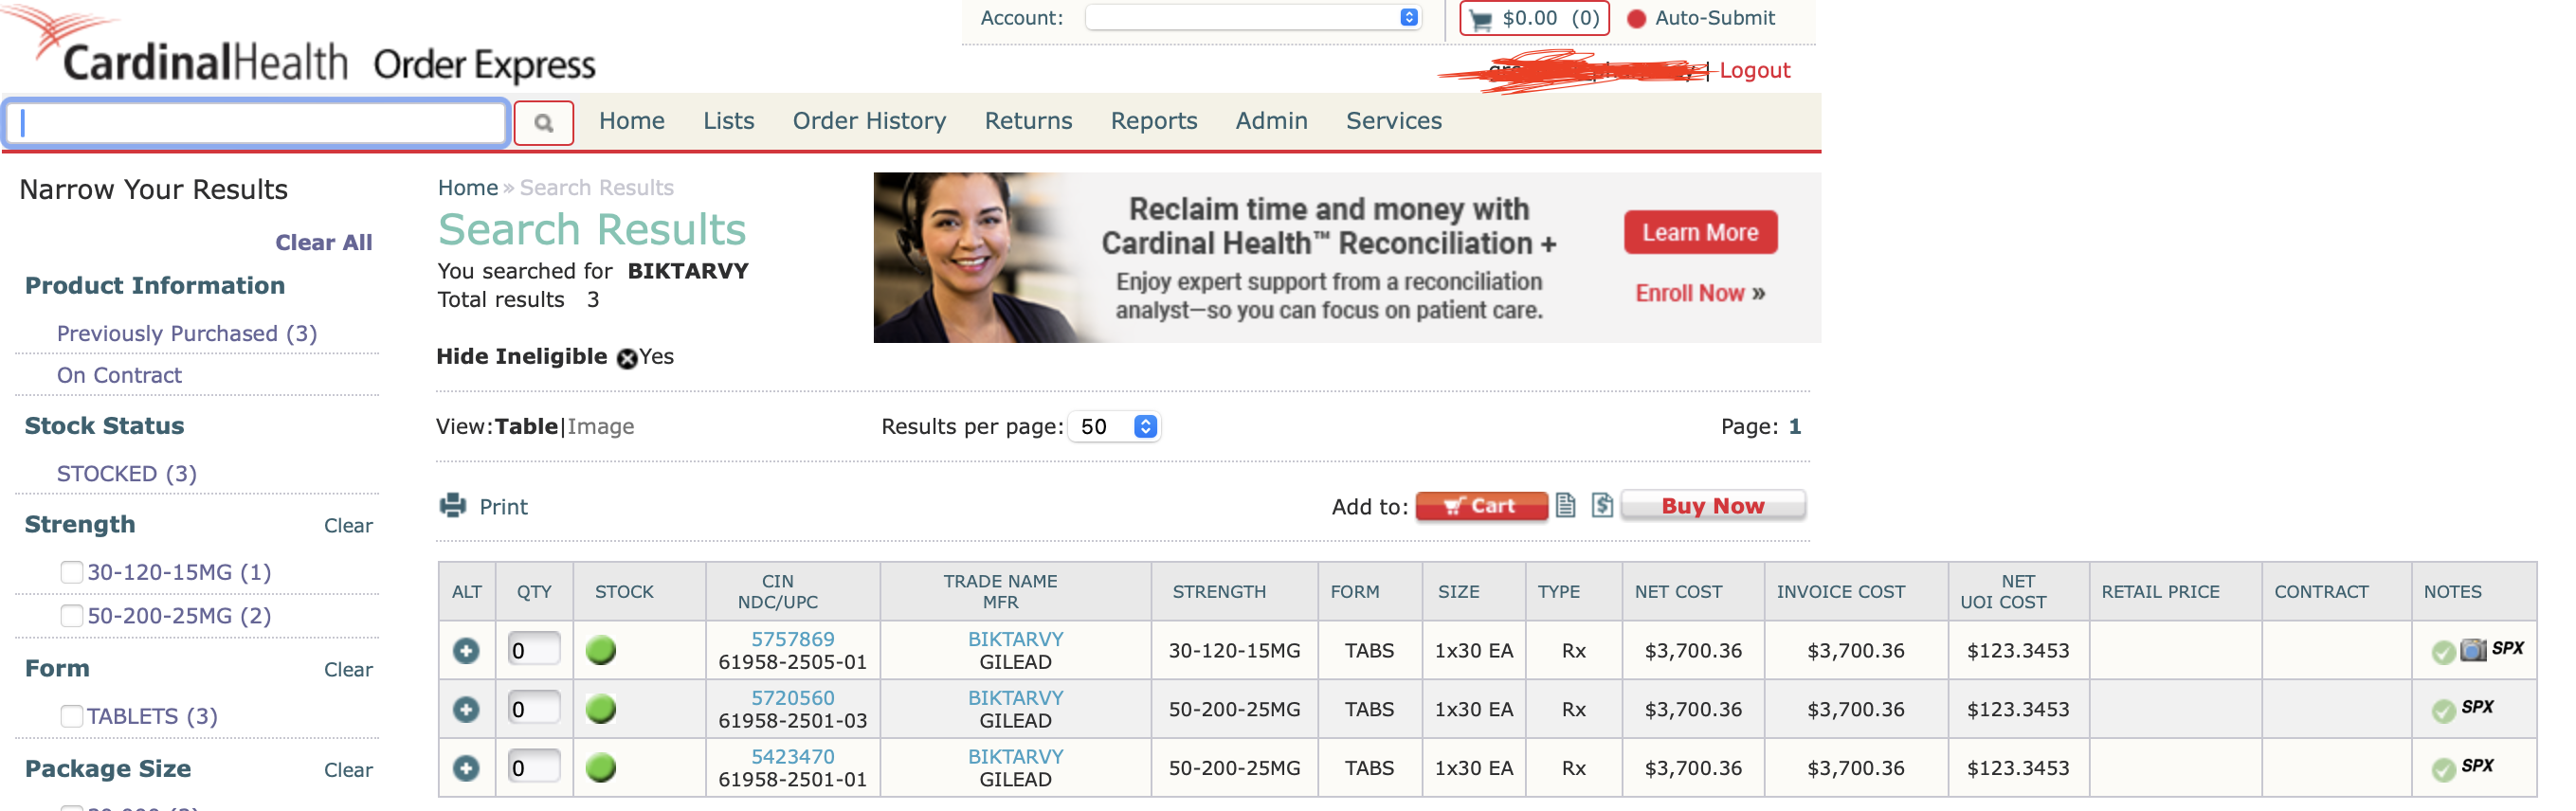Viewport: 2576px width, 811px height.
Task: Click the red Auto-Submit indicator dot
Action: point(1636,19)
